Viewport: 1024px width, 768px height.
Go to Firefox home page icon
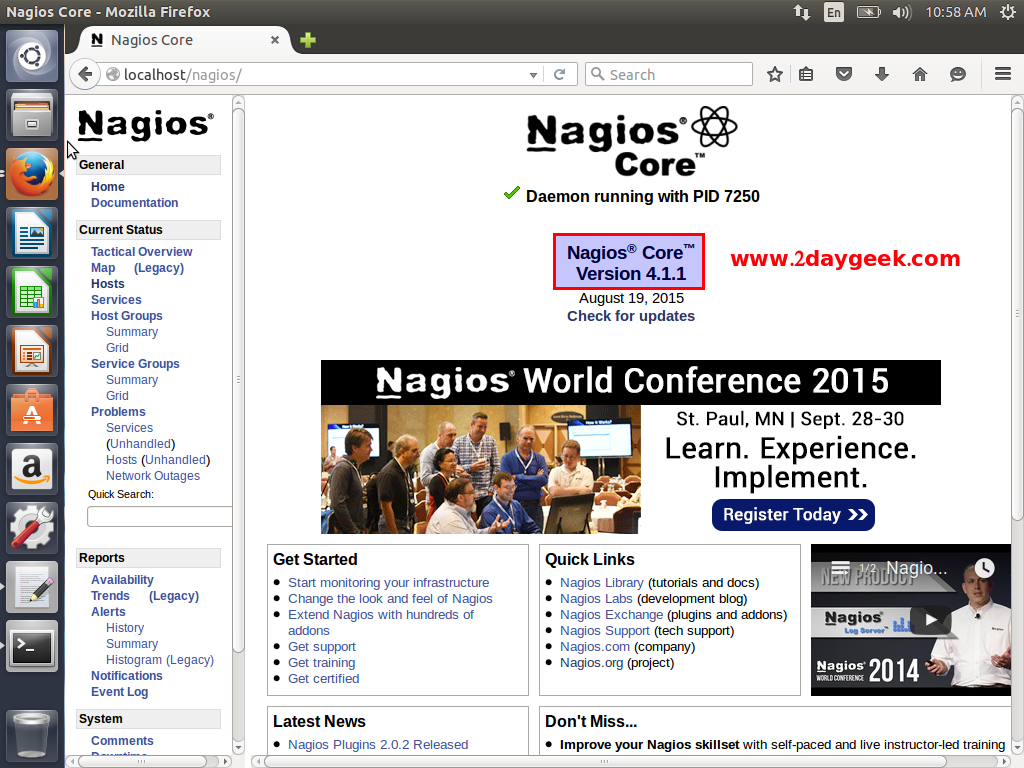click(x=920, y=74)
